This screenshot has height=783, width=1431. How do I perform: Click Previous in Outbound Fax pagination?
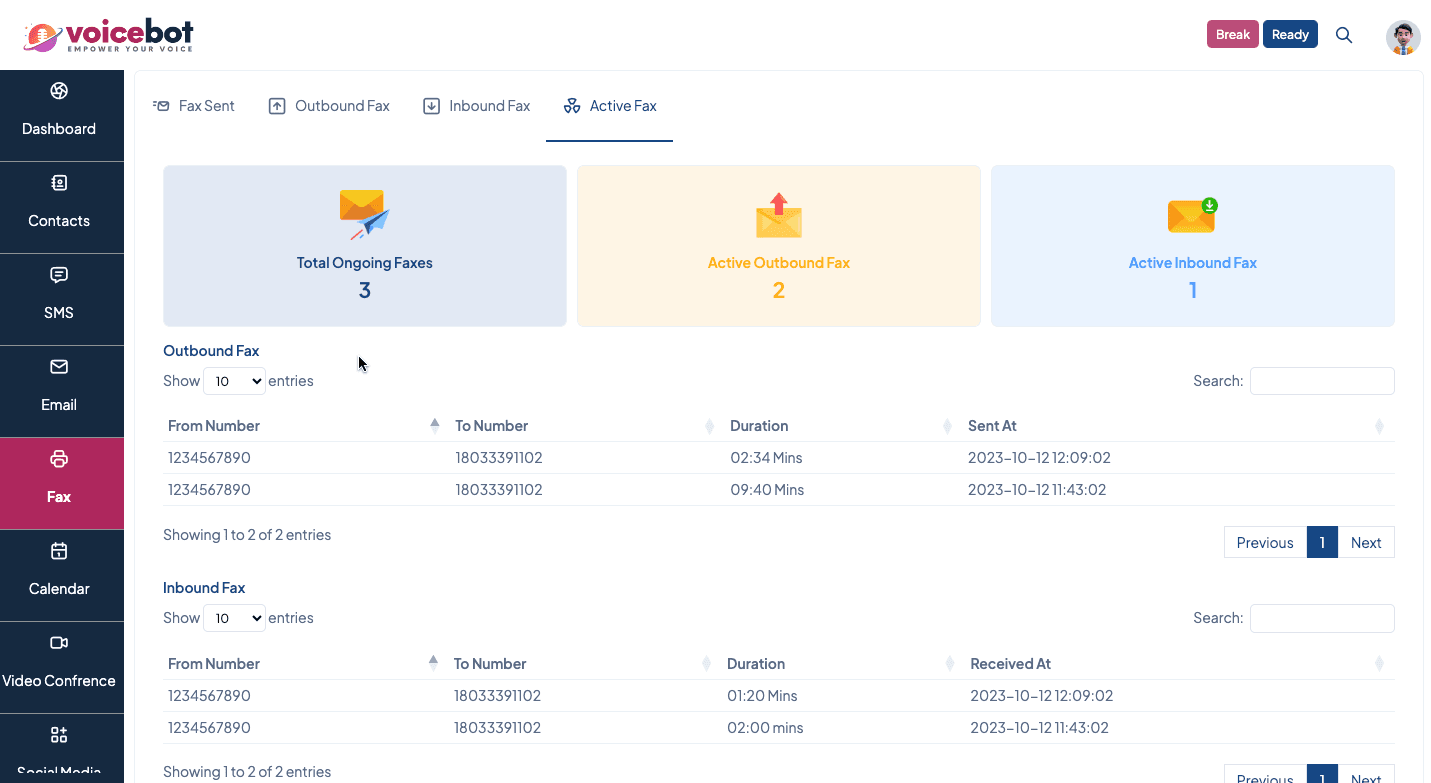[1264, 543]
